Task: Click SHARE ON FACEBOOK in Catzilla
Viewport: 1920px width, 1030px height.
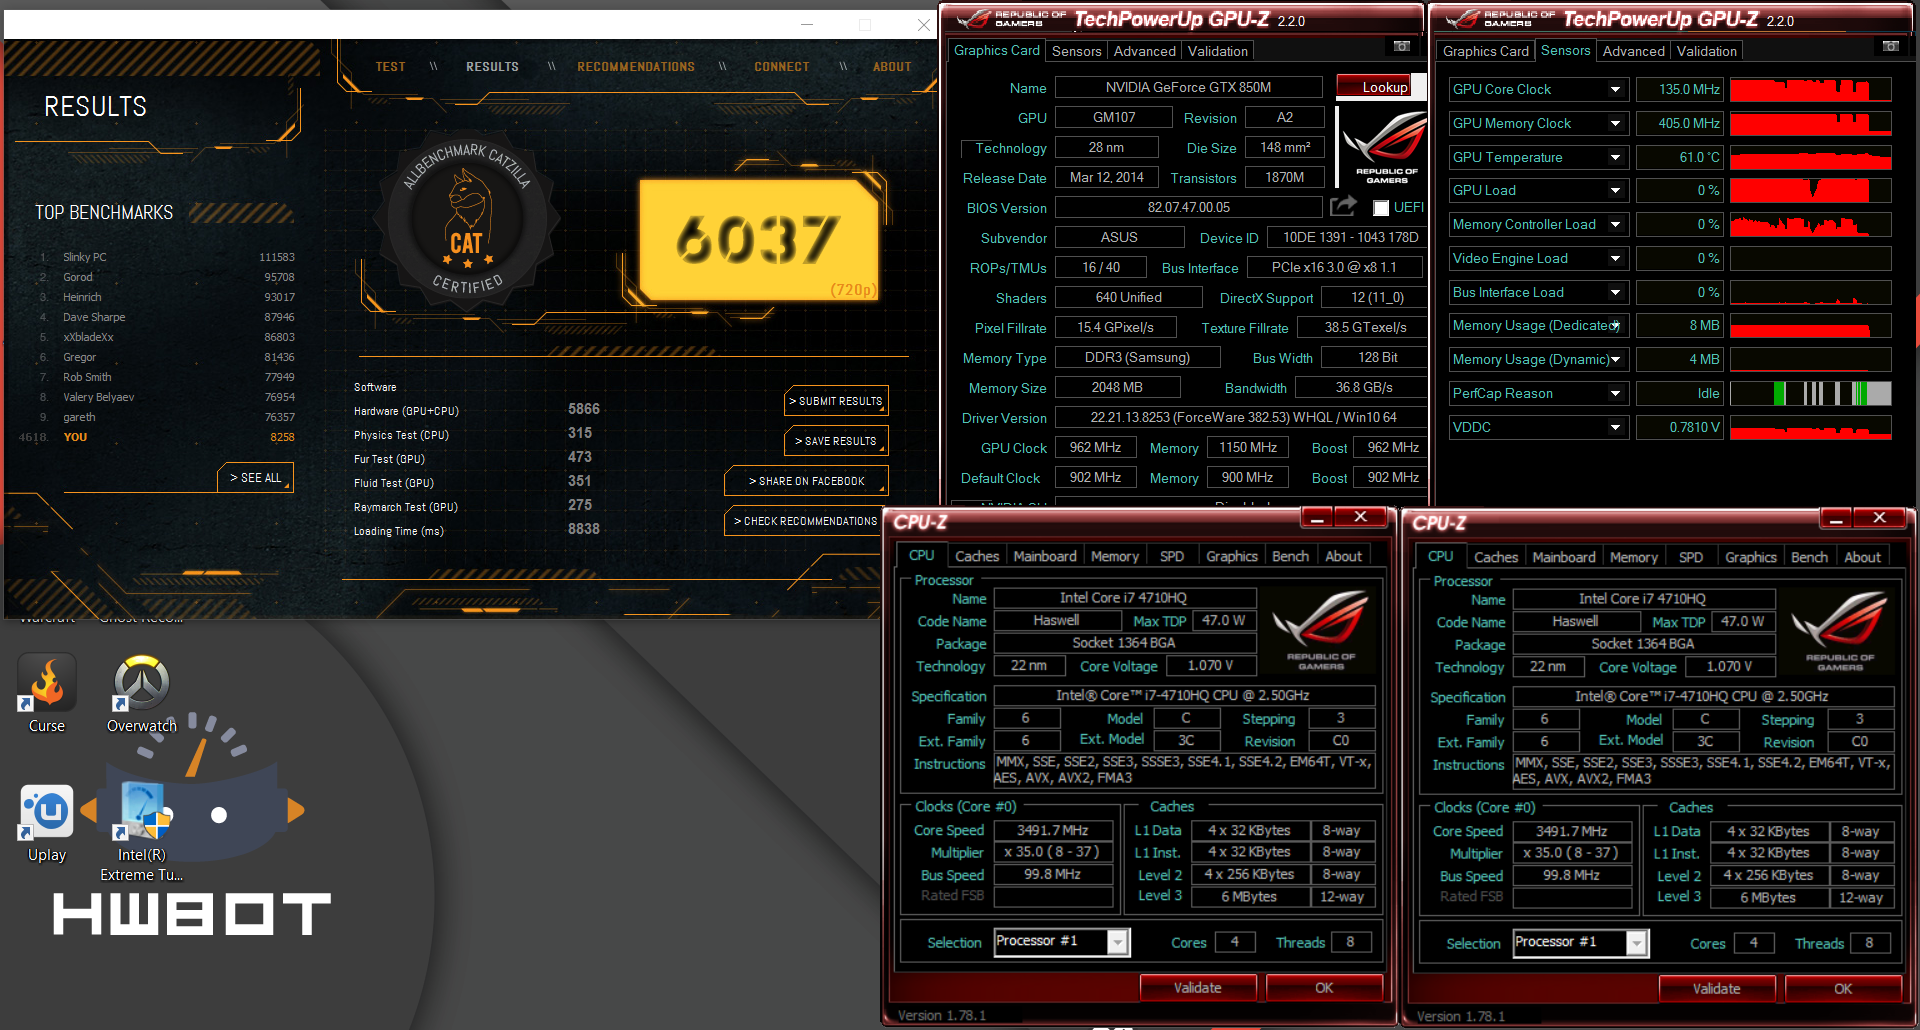Action: coord(806,481)
